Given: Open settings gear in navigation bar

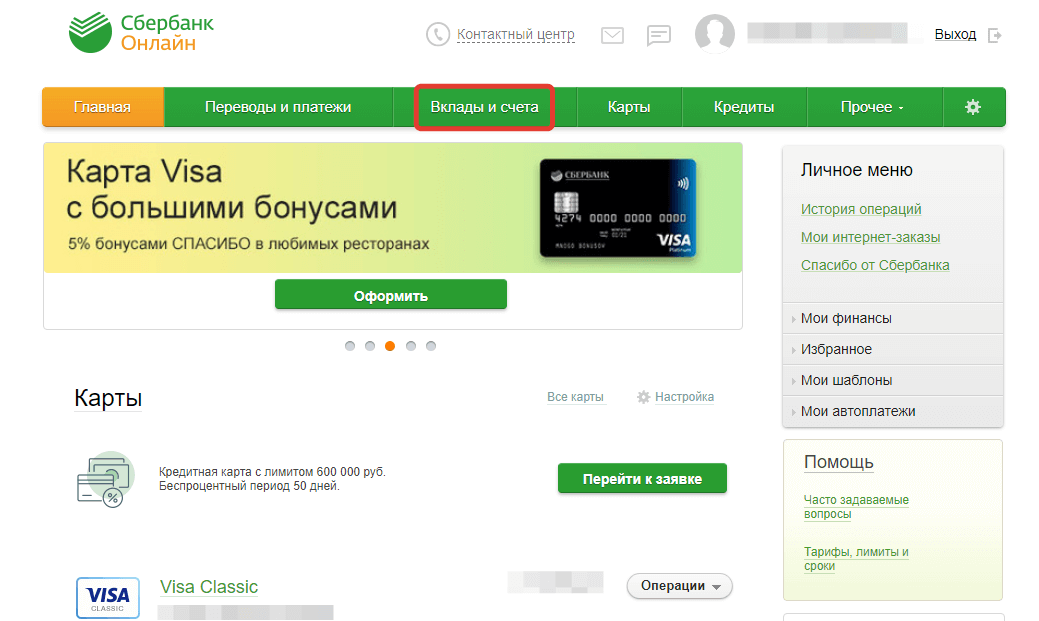Looking at the screenshot, I should [973, 107].
